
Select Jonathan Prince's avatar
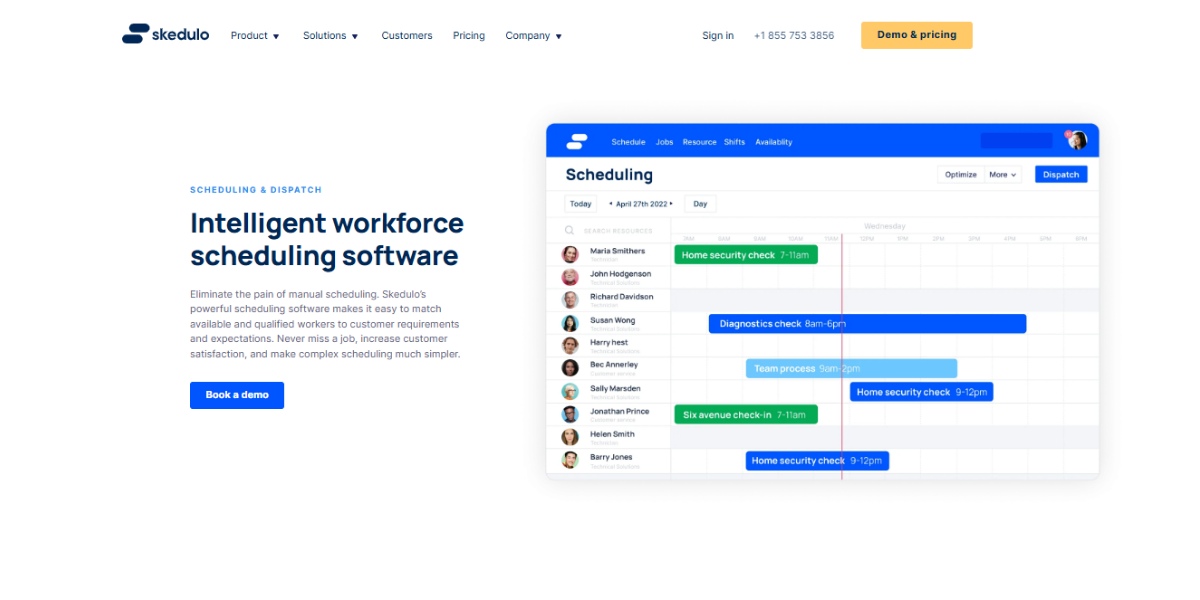coord(570,414)
